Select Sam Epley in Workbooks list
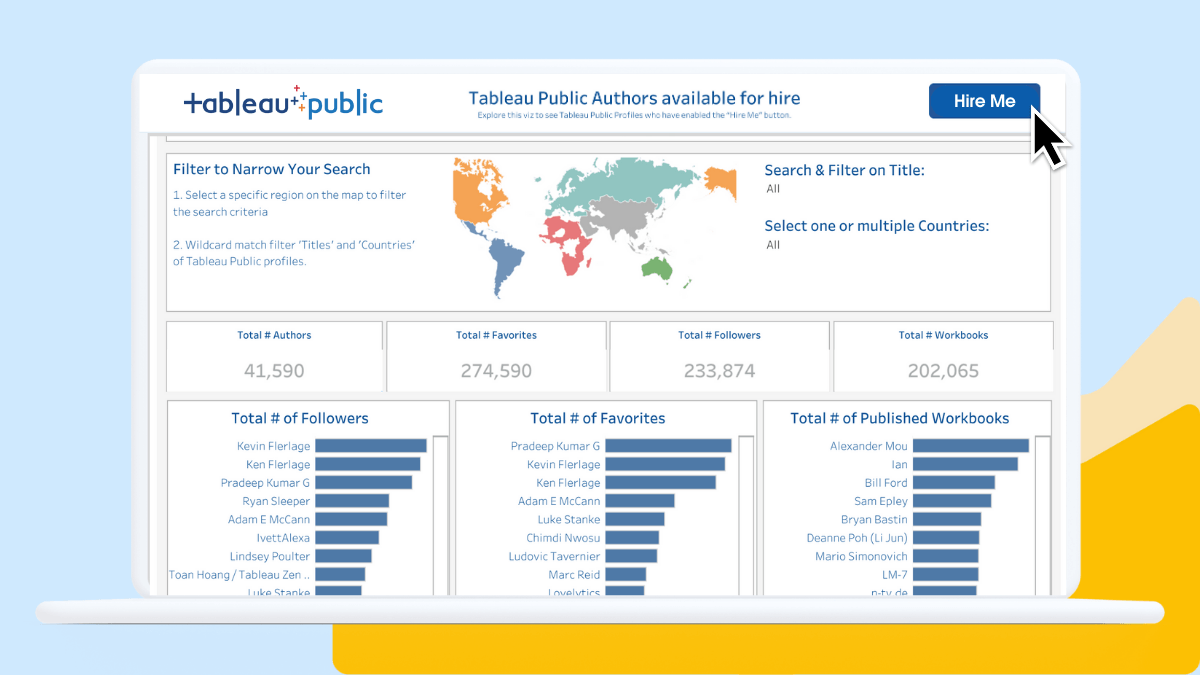The width and height of the screenshot is (1200, 675). [x=880, y=501]
